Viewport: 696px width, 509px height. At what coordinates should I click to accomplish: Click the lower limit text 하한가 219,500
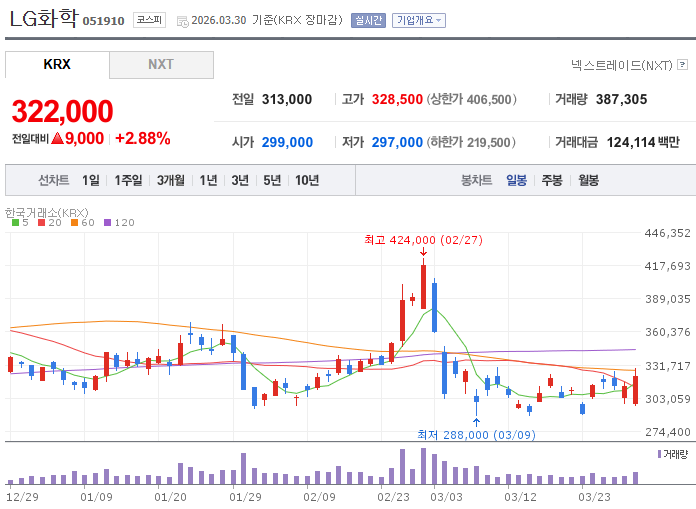(471, 142)
